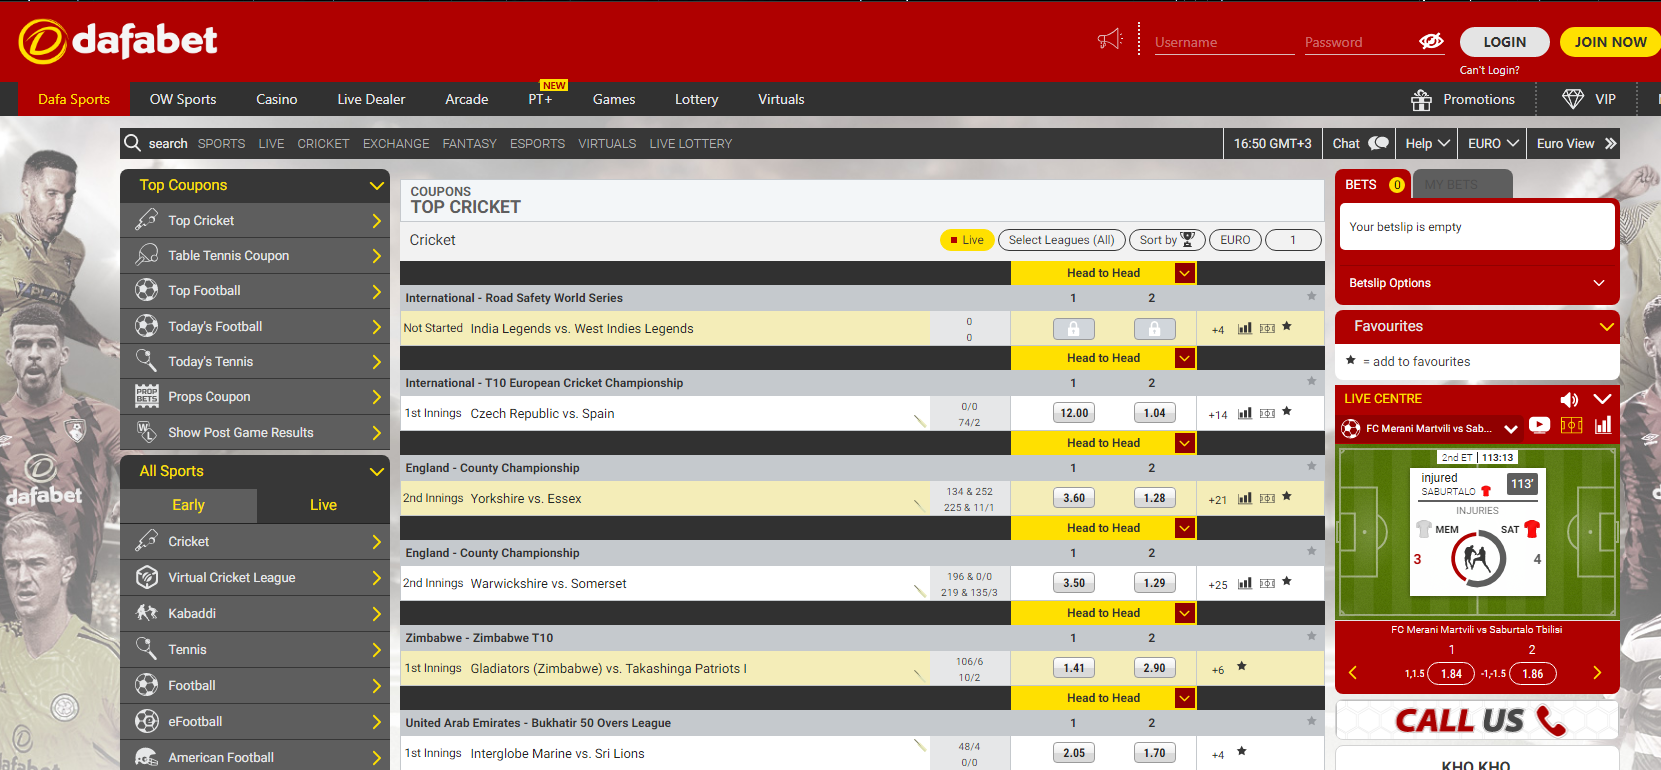The width and height of the screenshot is (1661, 770).
Task: Click Can't Login? link
Action: [1489, 70]
